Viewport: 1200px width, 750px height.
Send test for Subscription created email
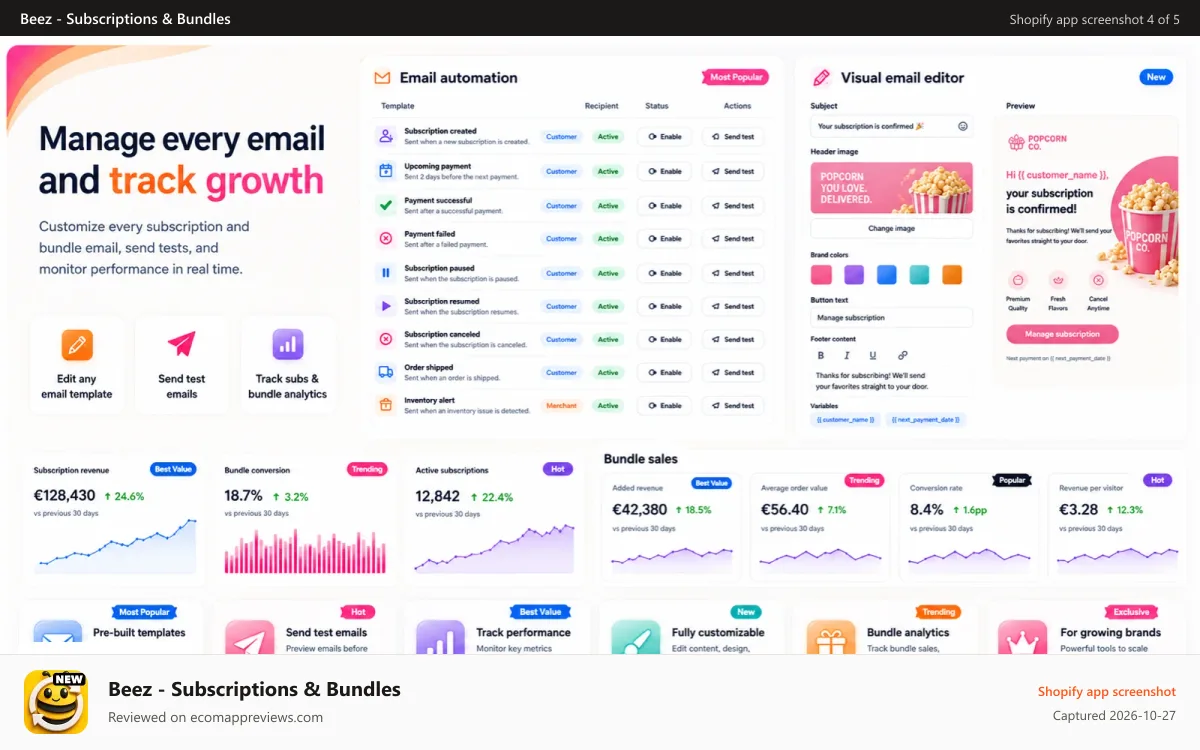click(733, 137)
